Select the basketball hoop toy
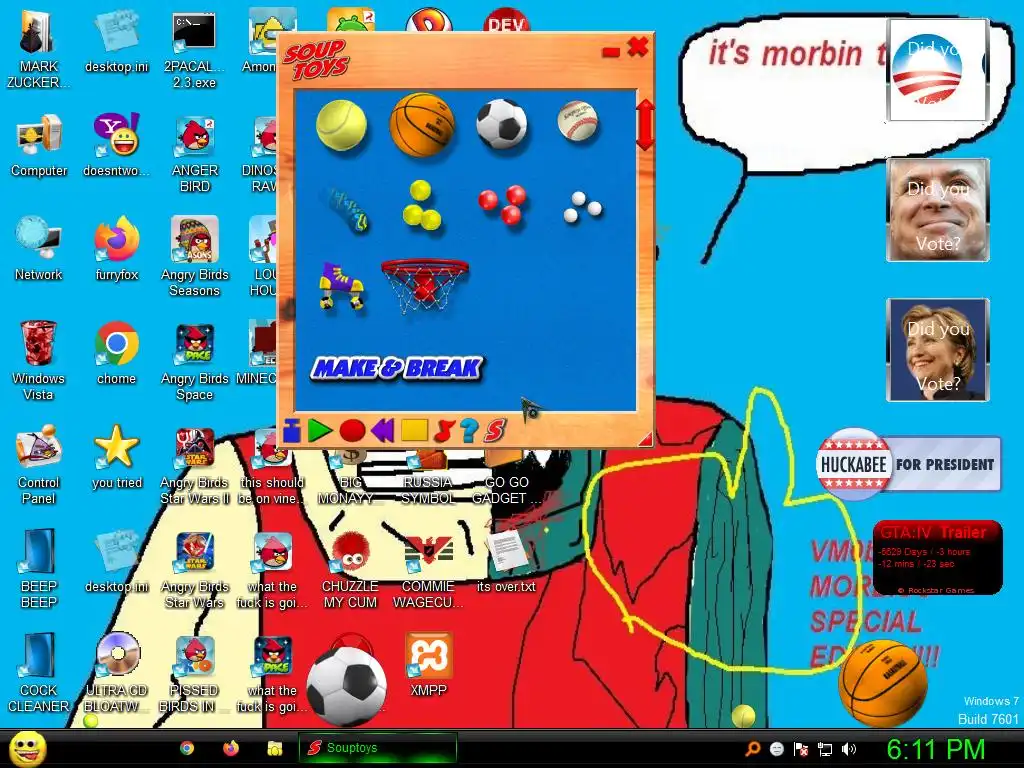 coord(424,284)
